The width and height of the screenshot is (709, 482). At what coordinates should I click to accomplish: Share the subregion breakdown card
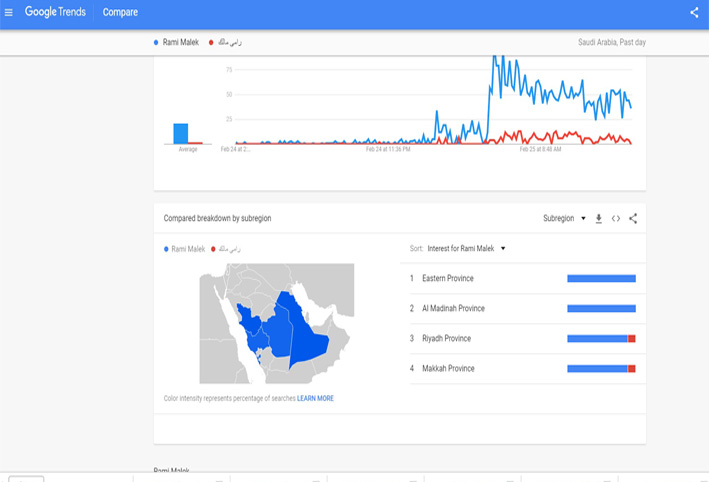[x=633, y=218]
